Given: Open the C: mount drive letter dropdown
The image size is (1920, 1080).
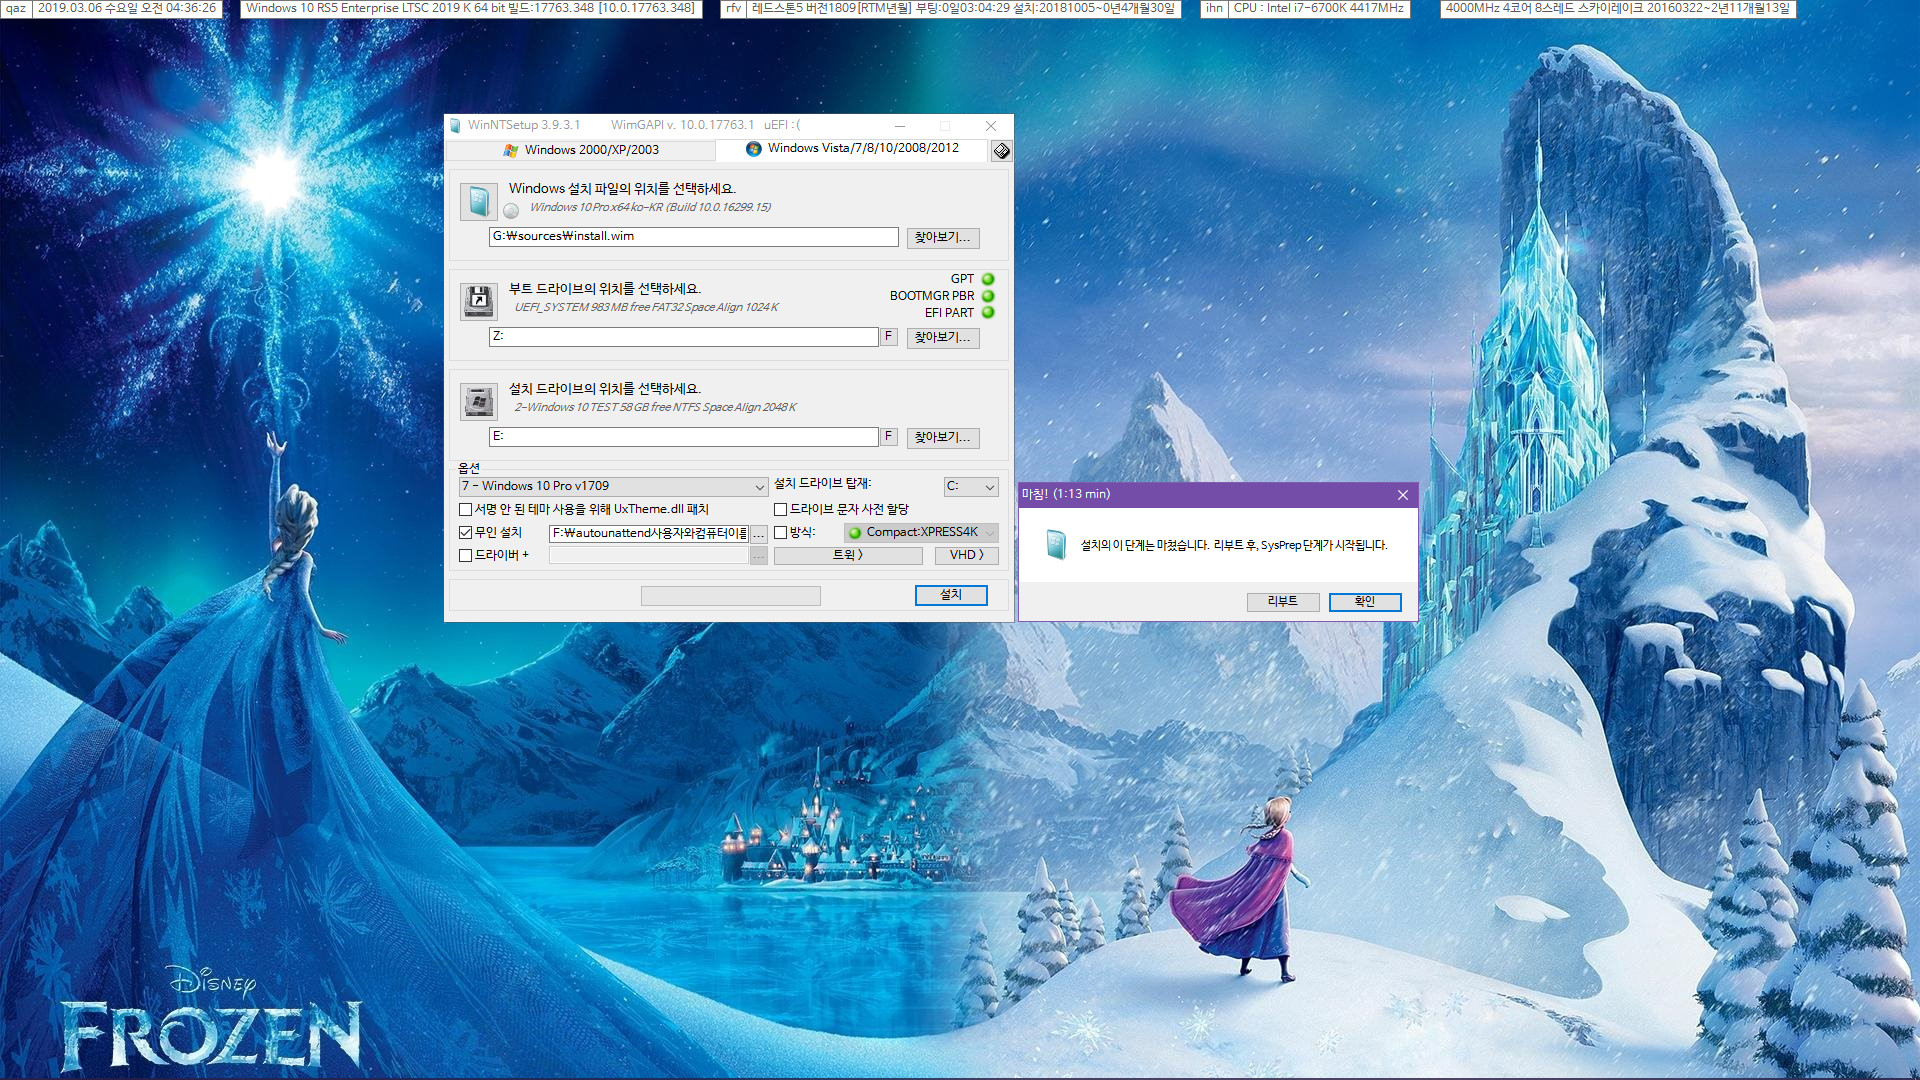Looking at the screenshot, I should (x=971, y=486).
